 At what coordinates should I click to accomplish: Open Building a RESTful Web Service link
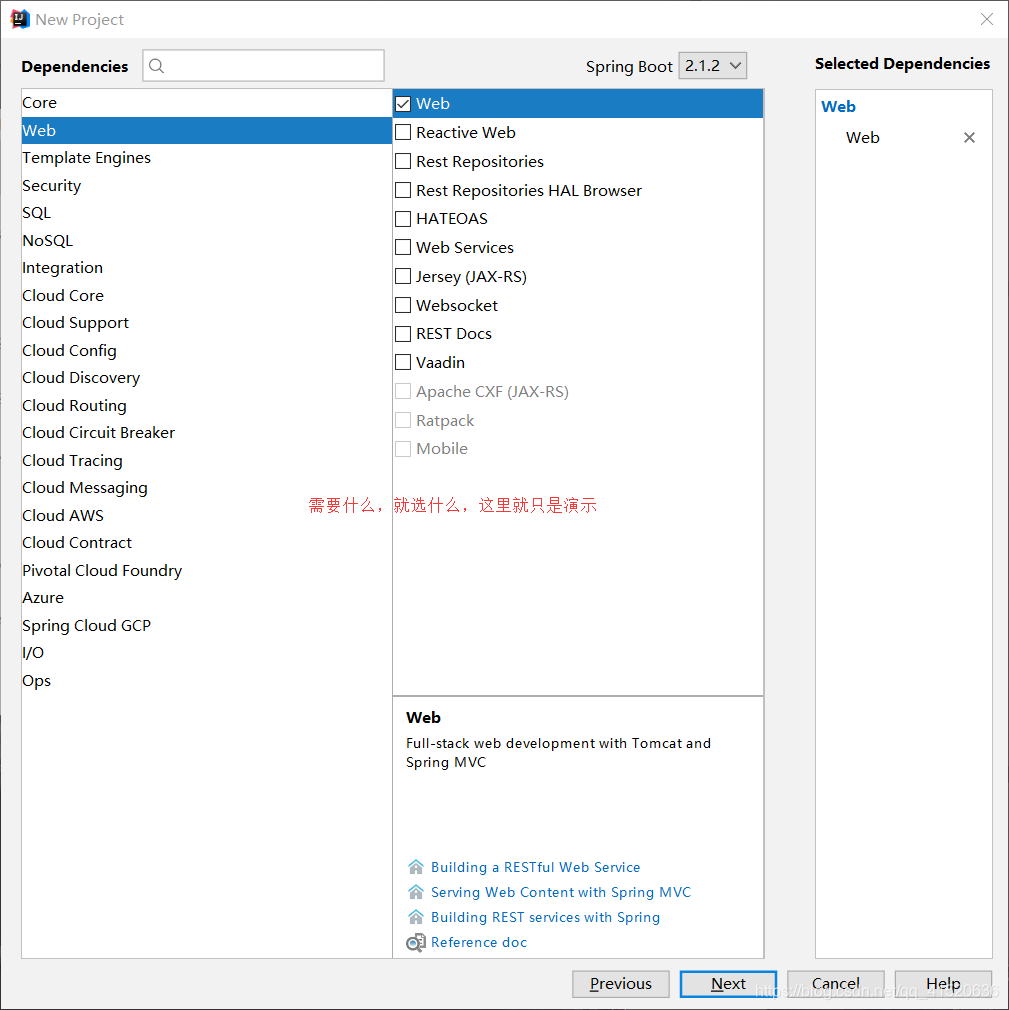click(536, 867)
